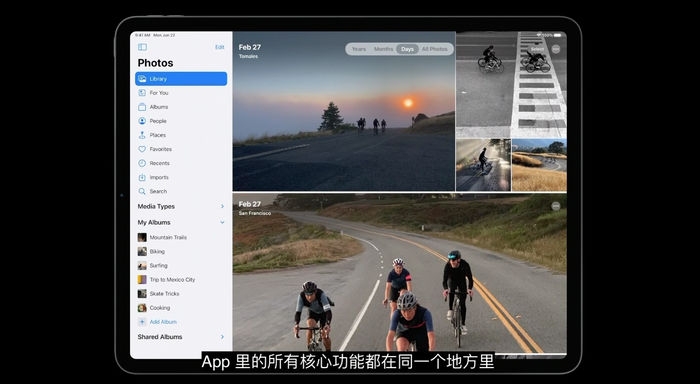Select Library in the sidebar
Viewport: 700px width, 384px height.
point(181,79)
